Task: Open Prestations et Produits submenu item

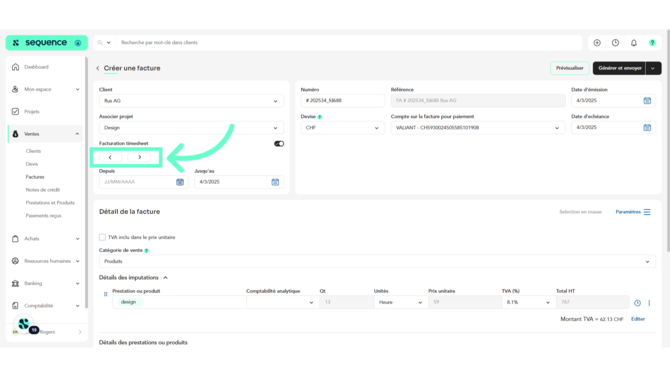Action: click(x=50, y=203)
